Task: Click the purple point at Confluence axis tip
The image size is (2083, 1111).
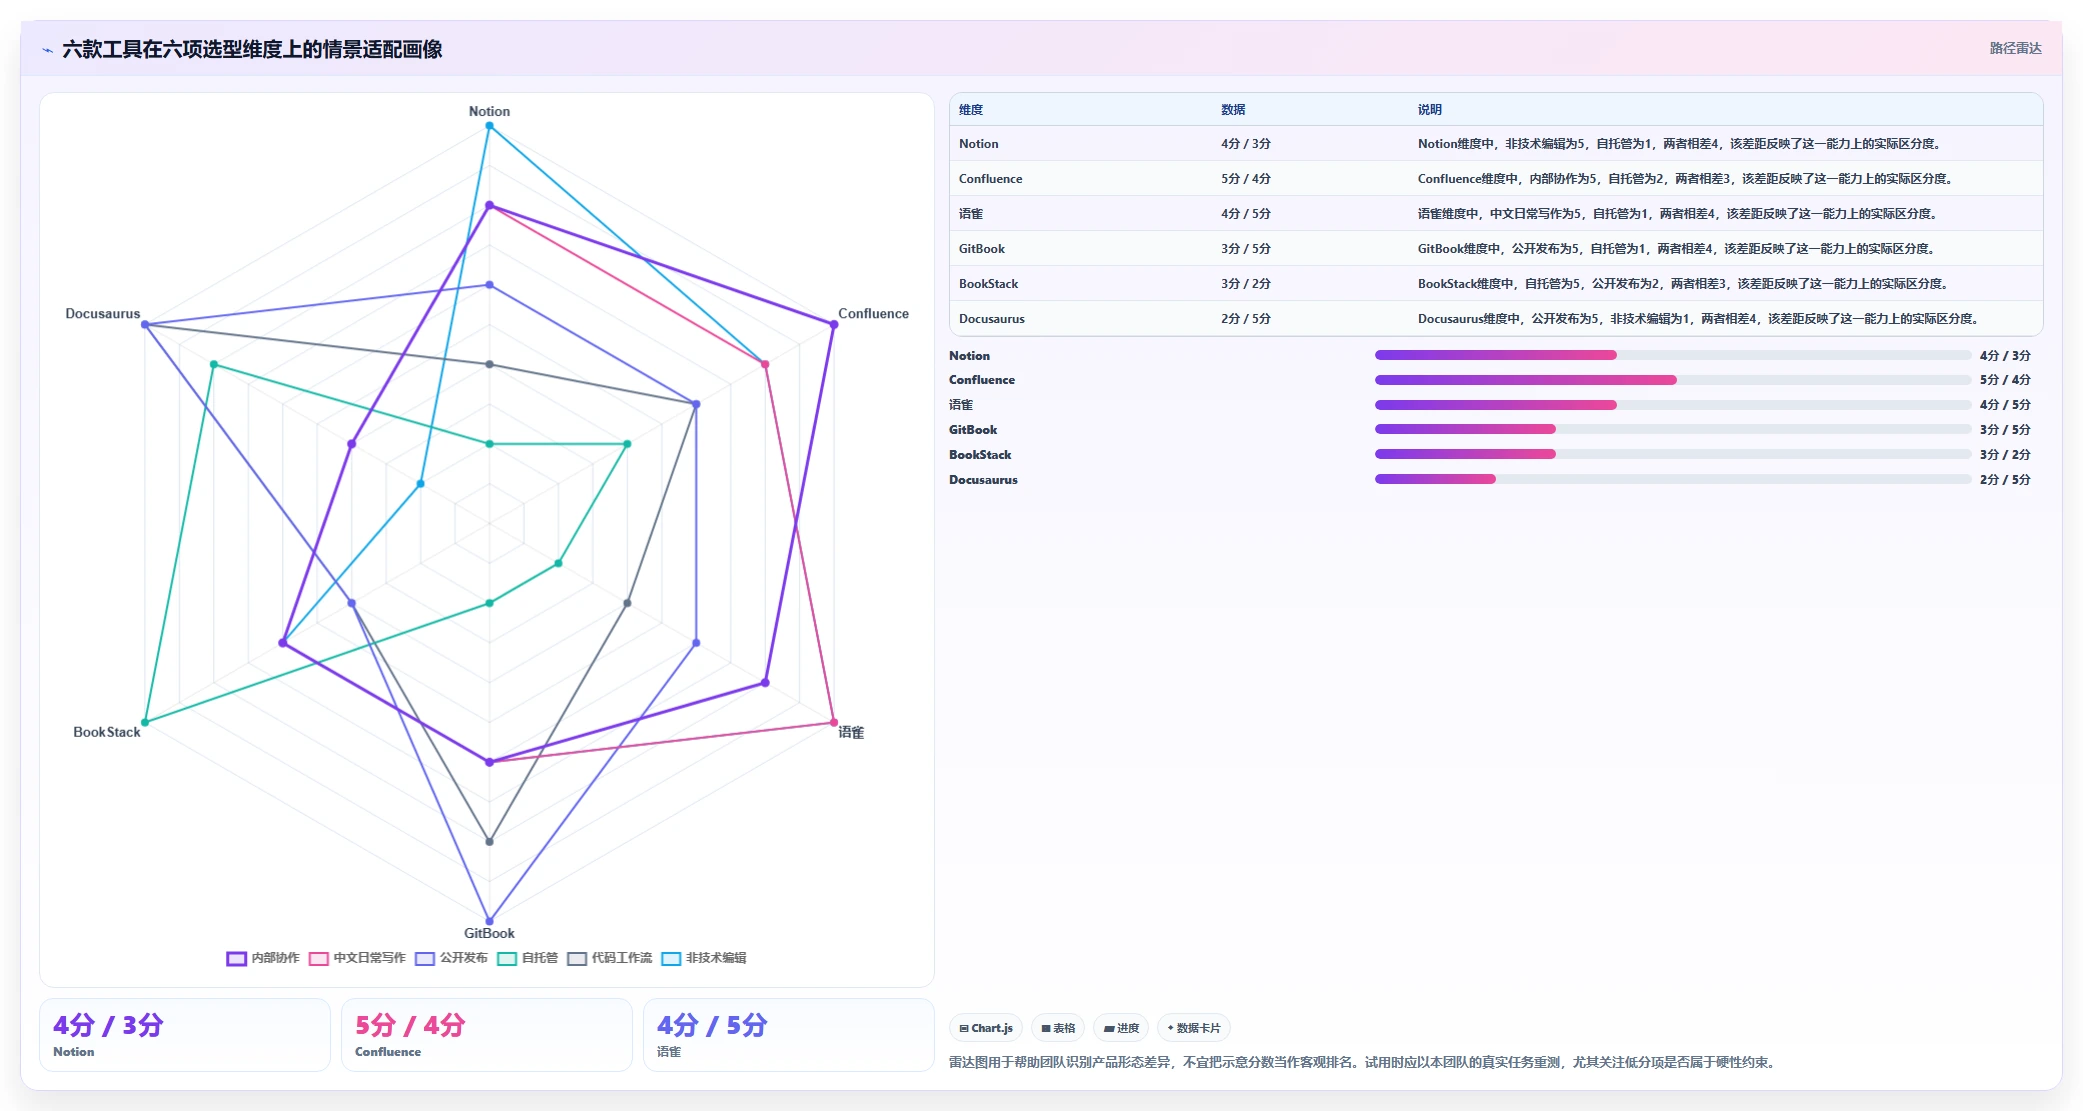Action: coord(834,324)
